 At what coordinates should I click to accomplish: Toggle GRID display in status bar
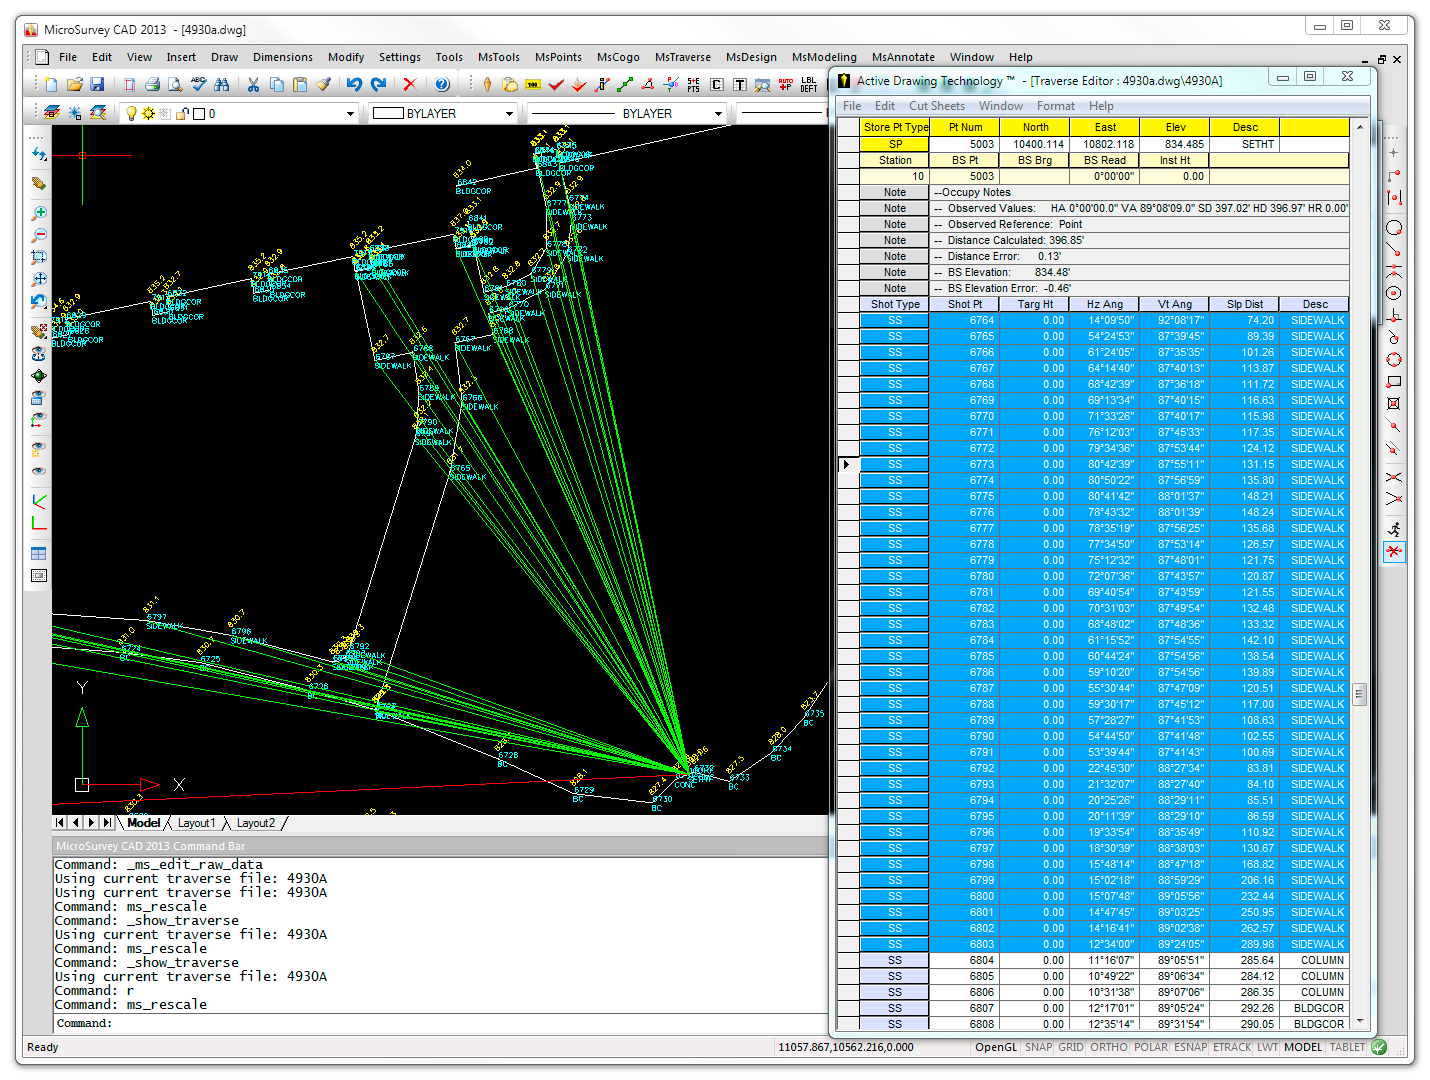tap(1071, 1047)
